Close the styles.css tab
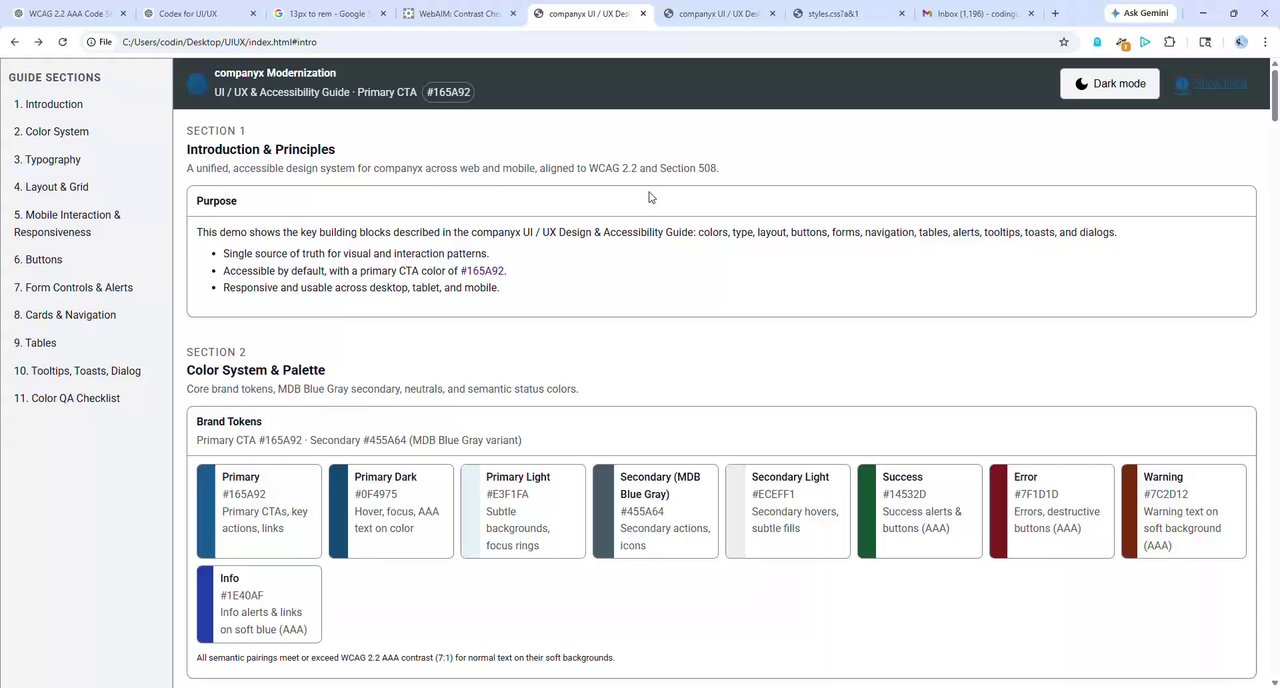The height and width of the screenshot is (688, 1280). coord(903,14)
